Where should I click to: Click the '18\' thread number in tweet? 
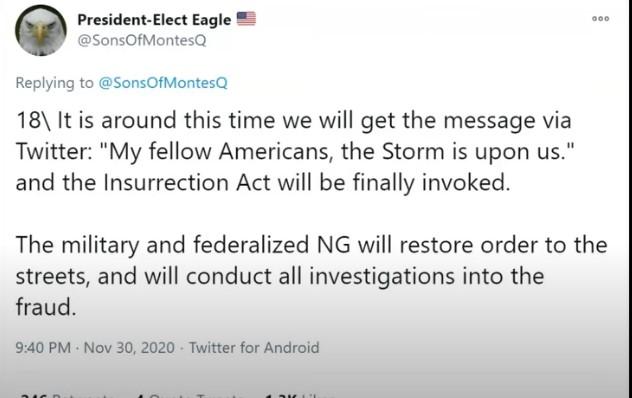(x=33, y=120)
